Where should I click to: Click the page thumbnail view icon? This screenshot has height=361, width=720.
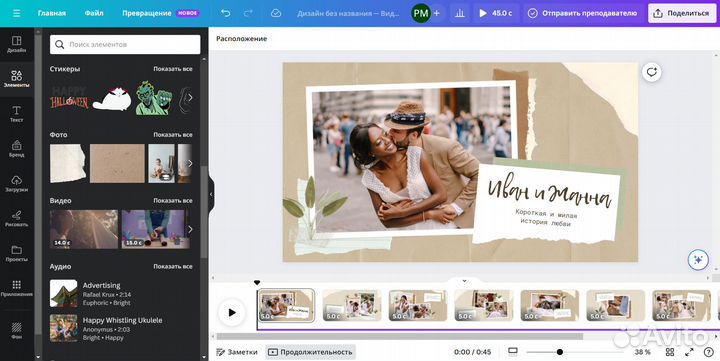tap(513, 352)
